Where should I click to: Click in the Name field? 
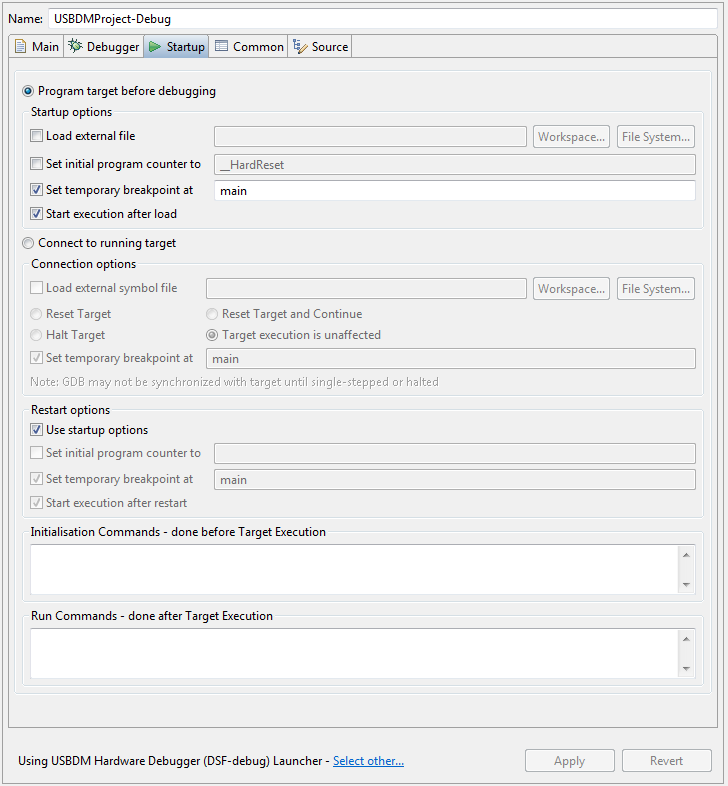click(x=380, y=18)
